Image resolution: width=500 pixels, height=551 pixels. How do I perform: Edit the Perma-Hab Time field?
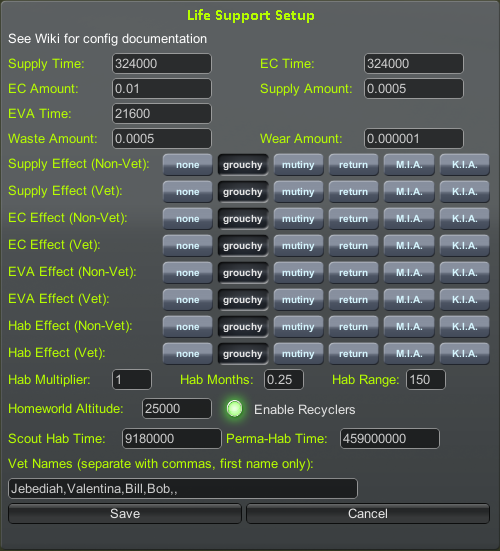tap(390, 439)
